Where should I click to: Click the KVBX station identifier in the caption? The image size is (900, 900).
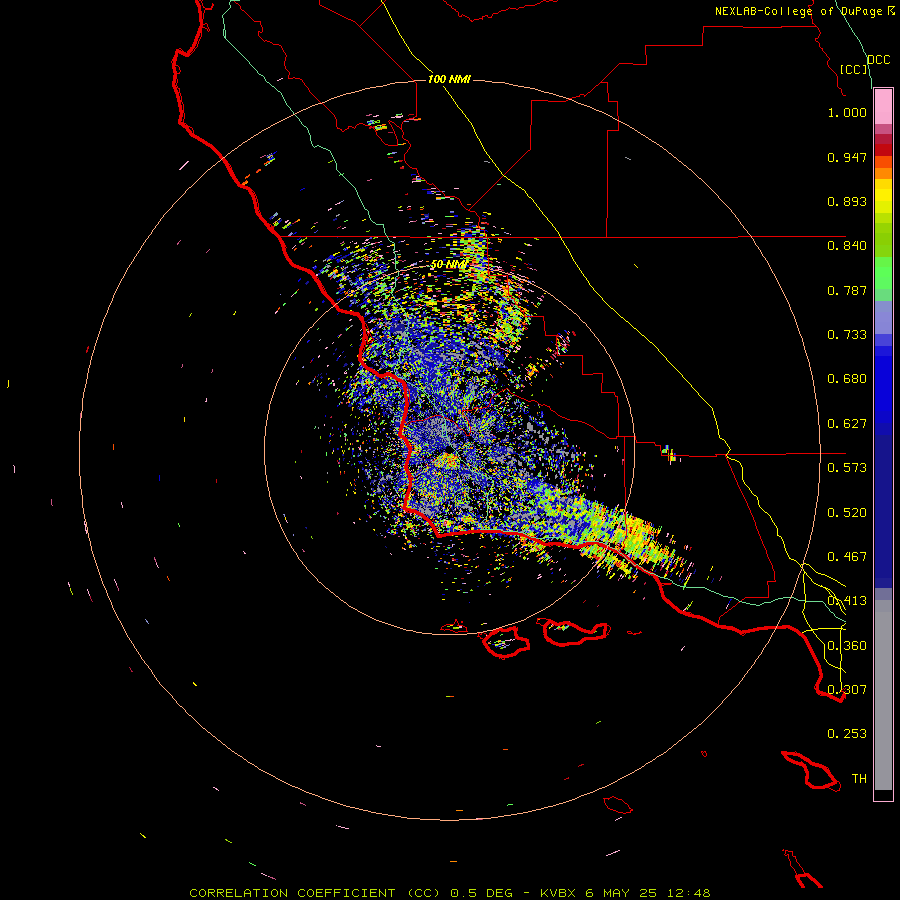(560, 893)
